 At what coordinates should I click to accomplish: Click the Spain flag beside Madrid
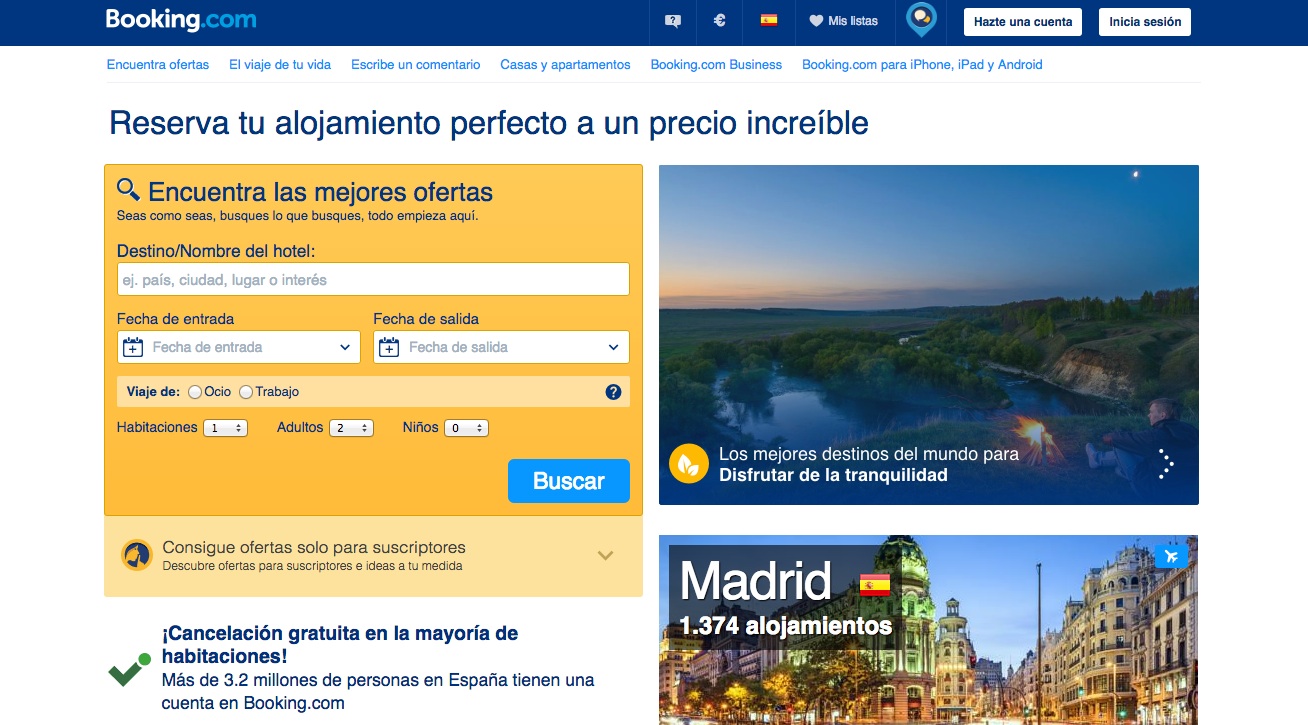[x=875, y=585]
